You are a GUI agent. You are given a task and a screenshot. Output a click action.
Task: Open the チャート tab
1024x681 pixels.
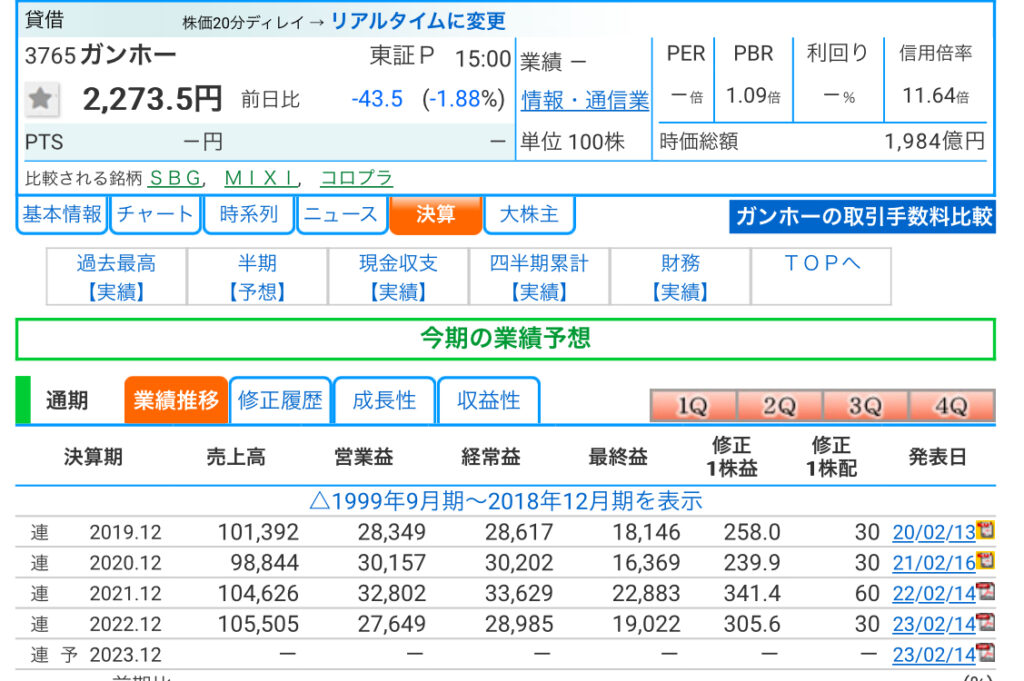pos(155,214)
